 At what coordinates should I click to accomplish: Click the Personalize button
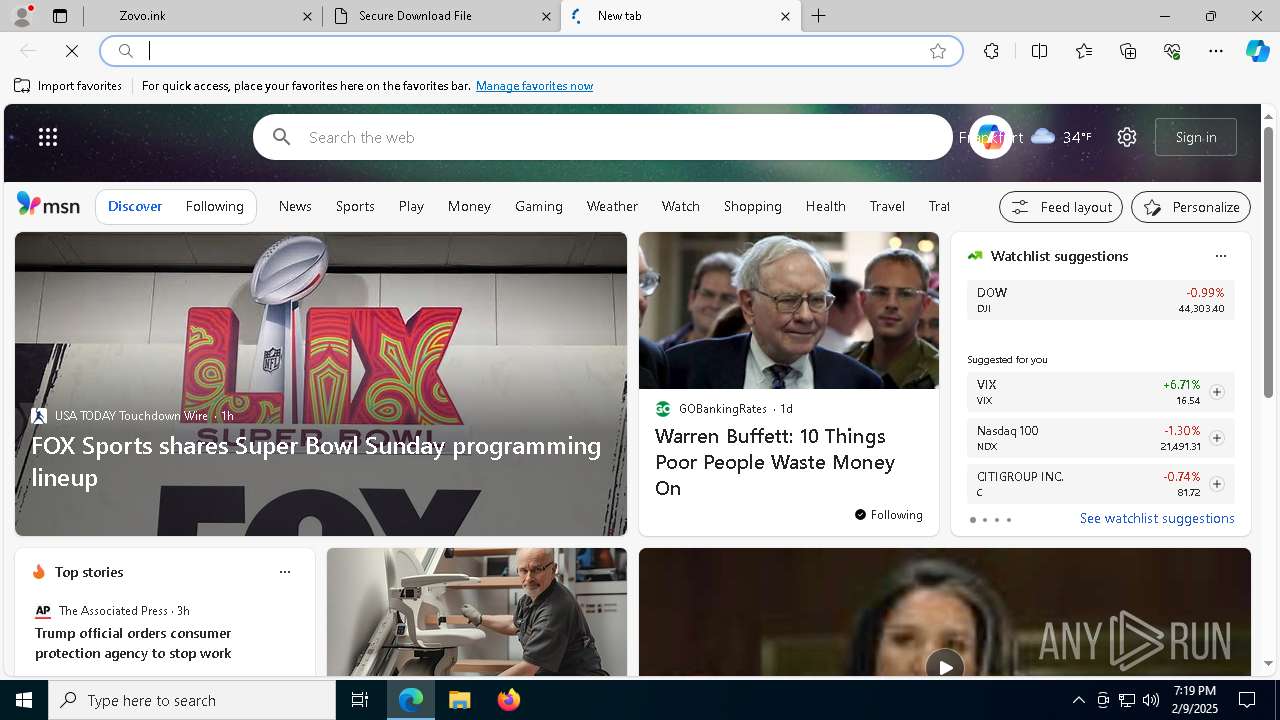[1191, 207]
